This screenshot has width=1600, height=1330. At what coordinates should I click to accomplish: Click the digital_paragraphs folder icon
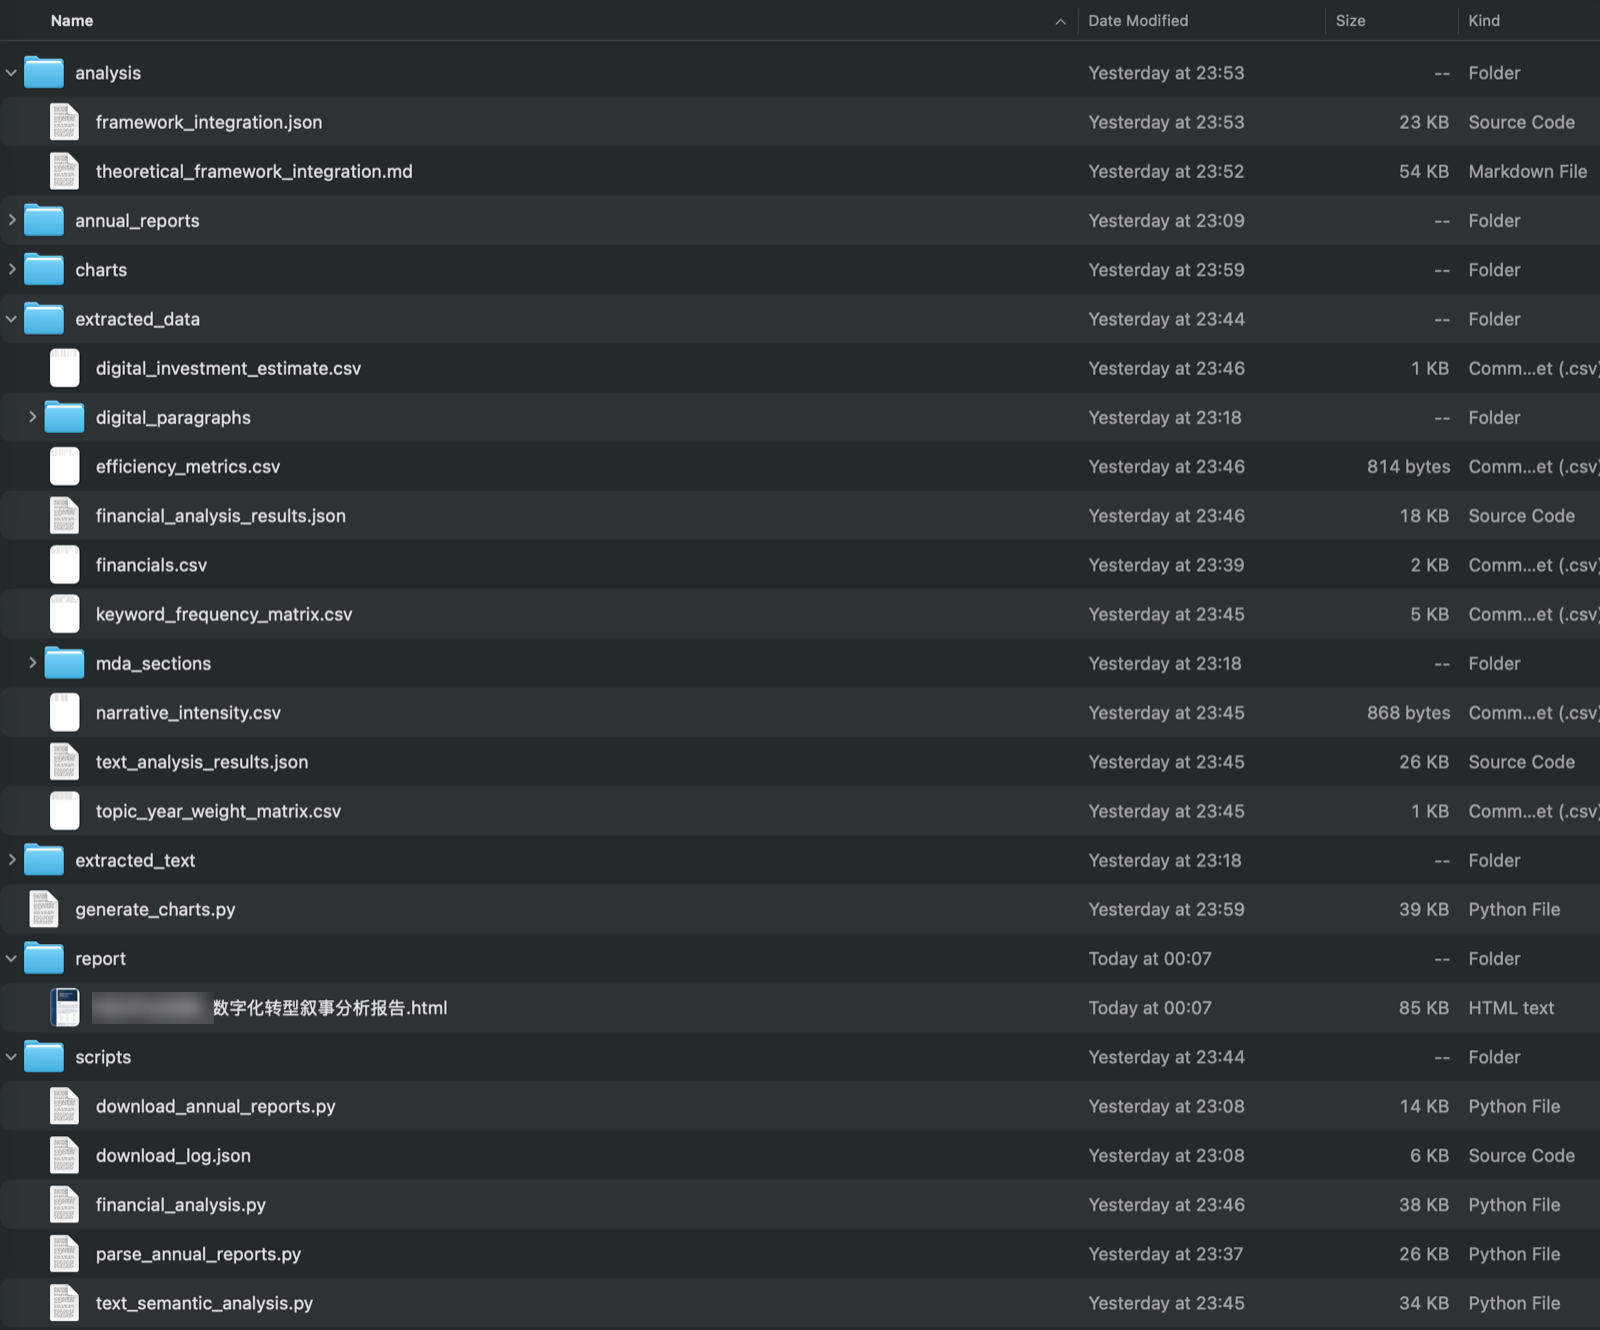tap(65, 417)
